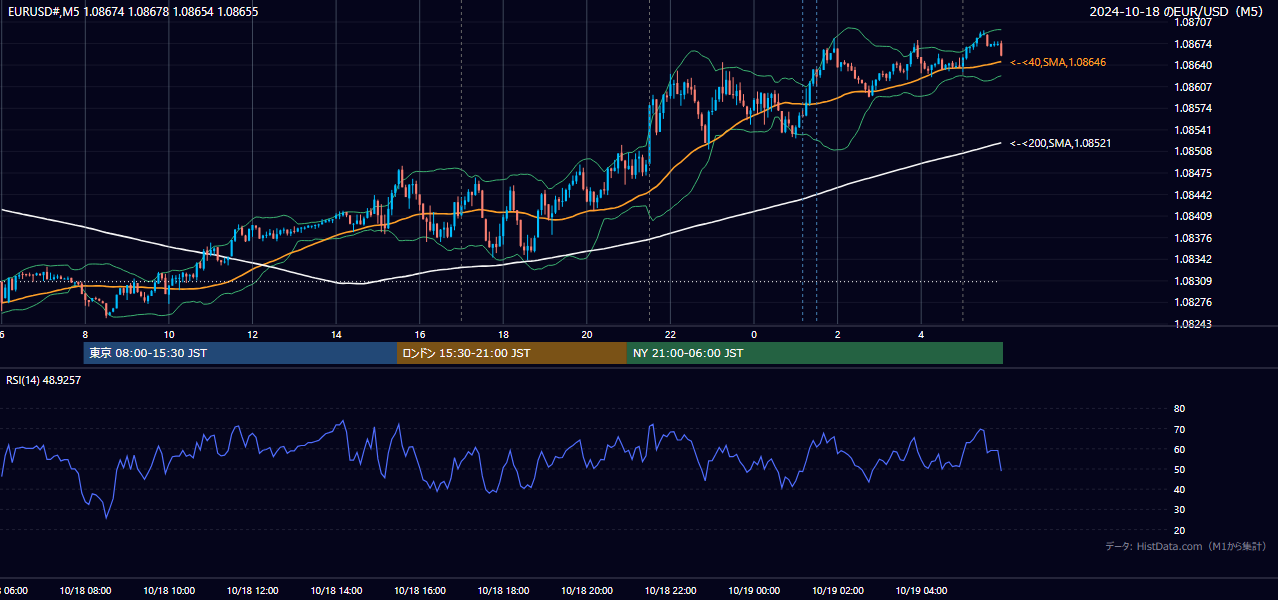The height and width of the screenshot is (600, 1278).
Task: Click the NY 21:00-06:00 JST session bar
Action: pyautogui.click(x=815, y=353)
